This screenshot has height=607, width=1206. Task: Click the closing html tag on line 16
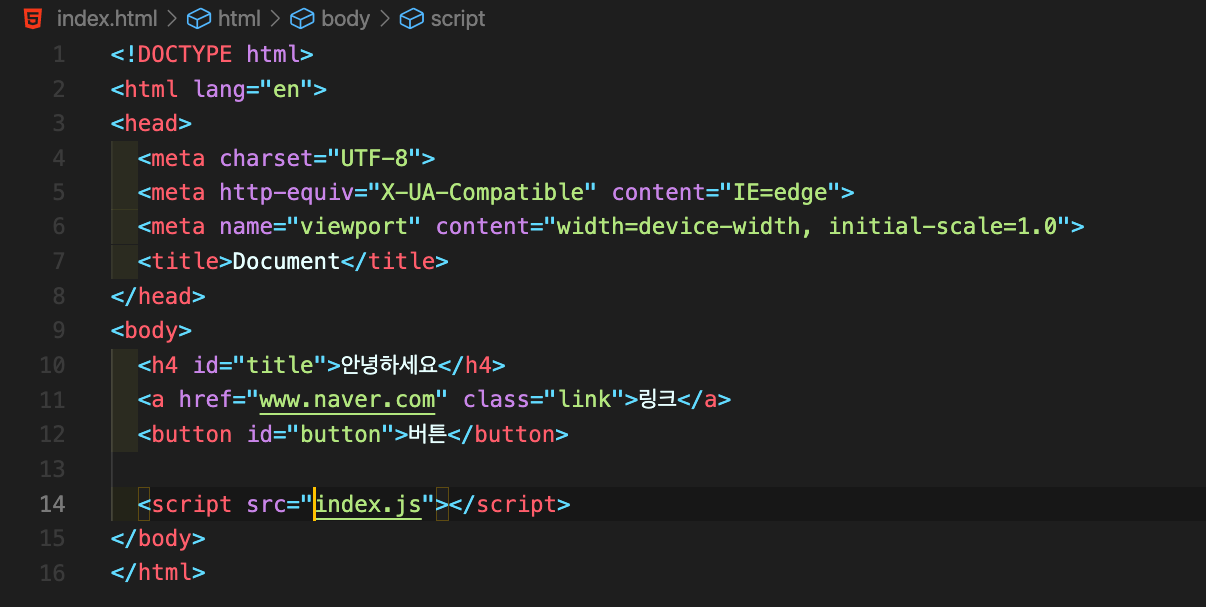point(158,573)
